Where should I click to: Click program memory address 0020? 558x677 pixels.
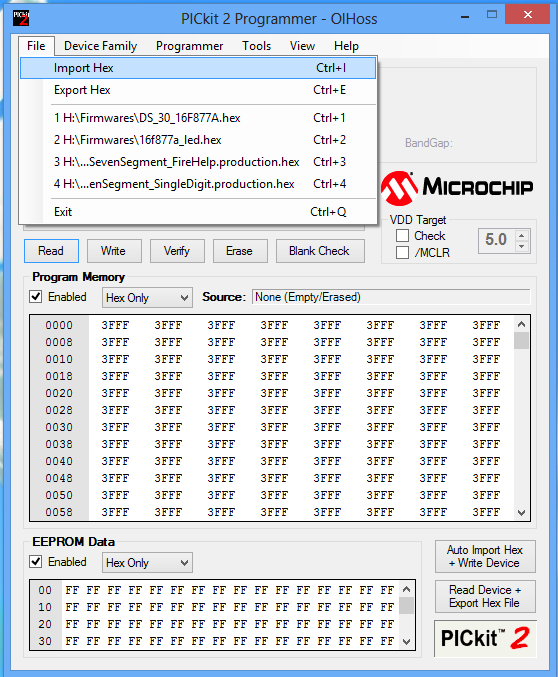coord(59,393)
